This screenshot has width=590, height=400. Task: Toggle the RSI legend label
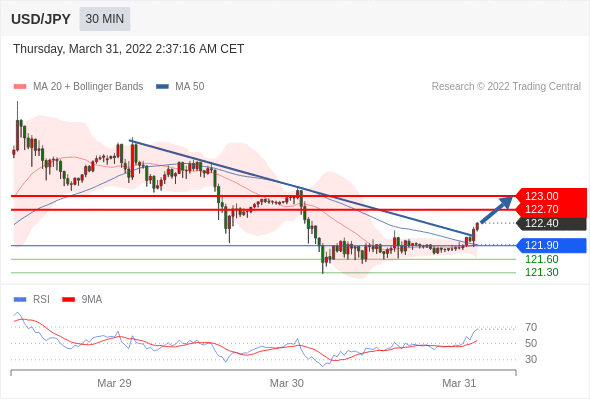41,300
